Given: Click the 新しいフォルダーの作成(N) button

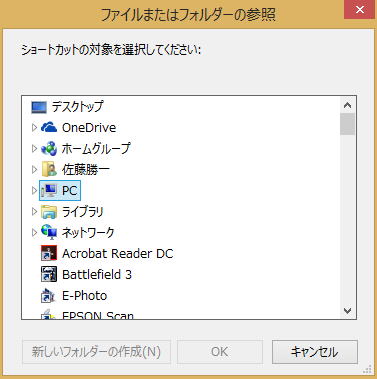Looking at the screenshot, I should point(96,352).
